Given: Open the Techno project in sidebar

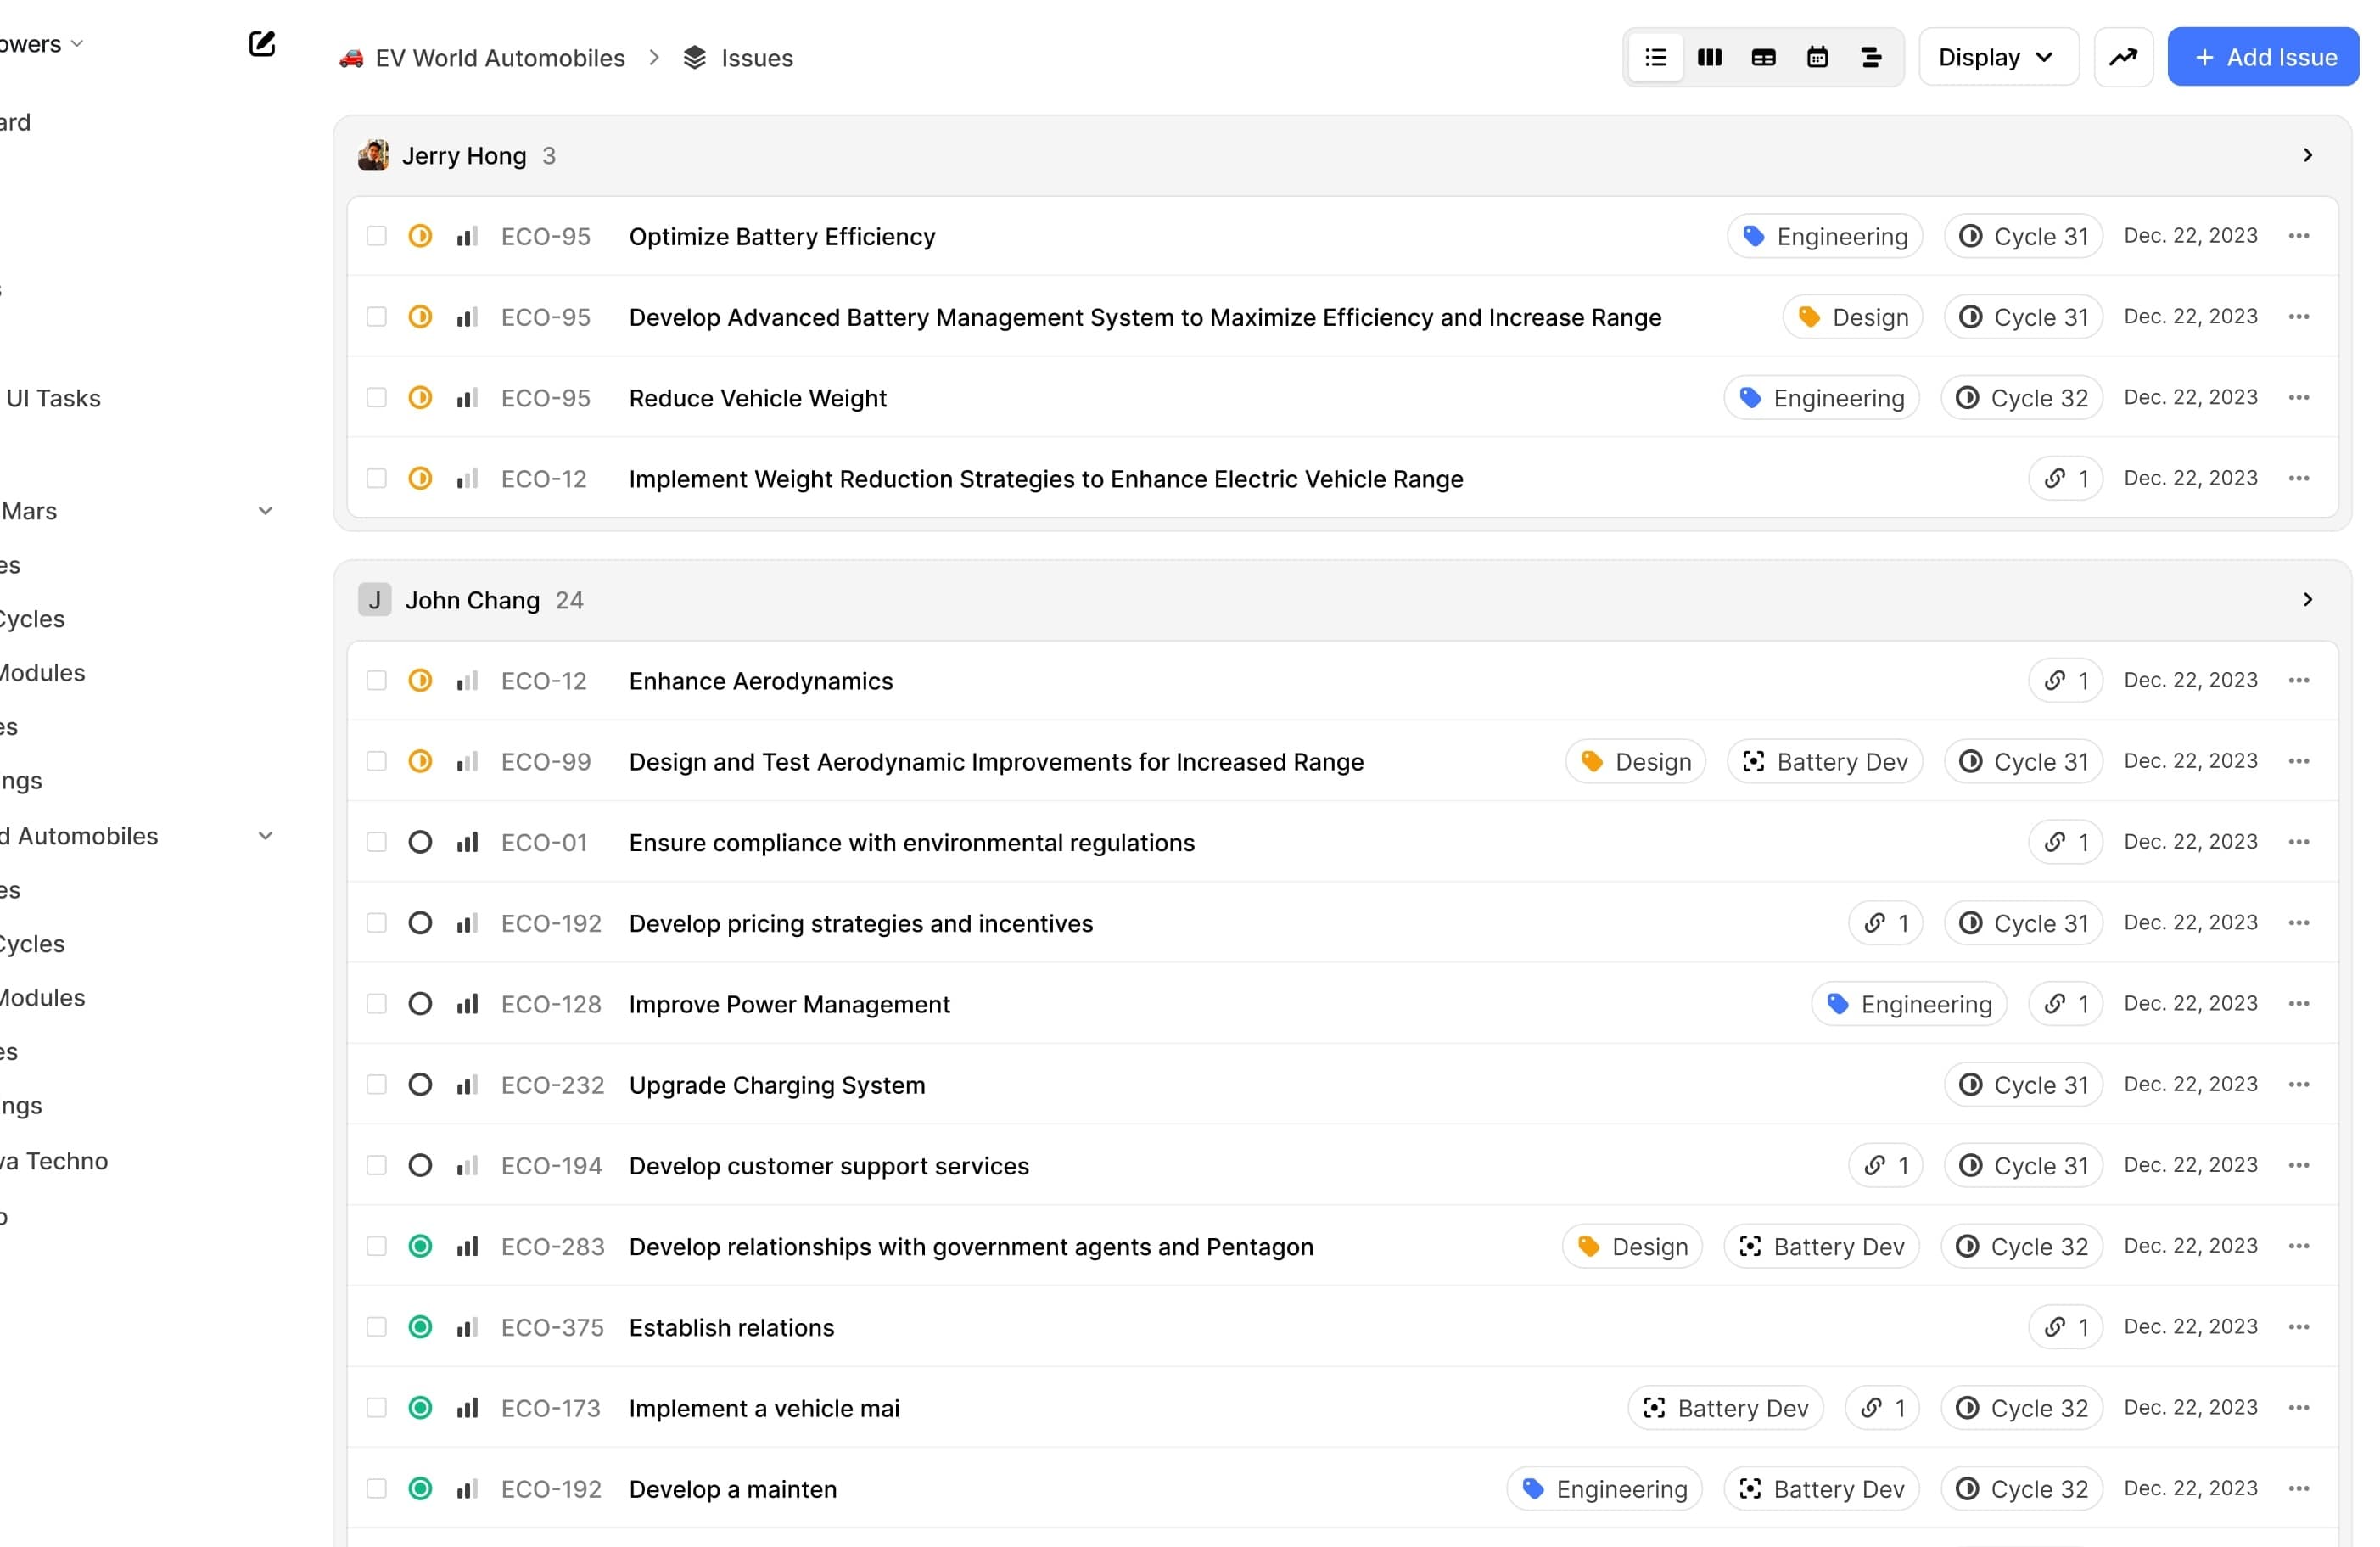Looking at the screenshot, I should point(54,1161).
